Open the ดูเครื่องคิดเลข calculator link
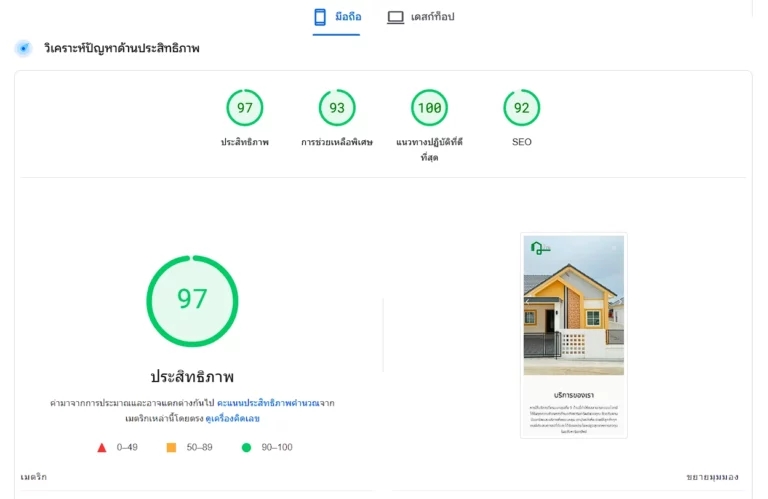 (233, 419)
